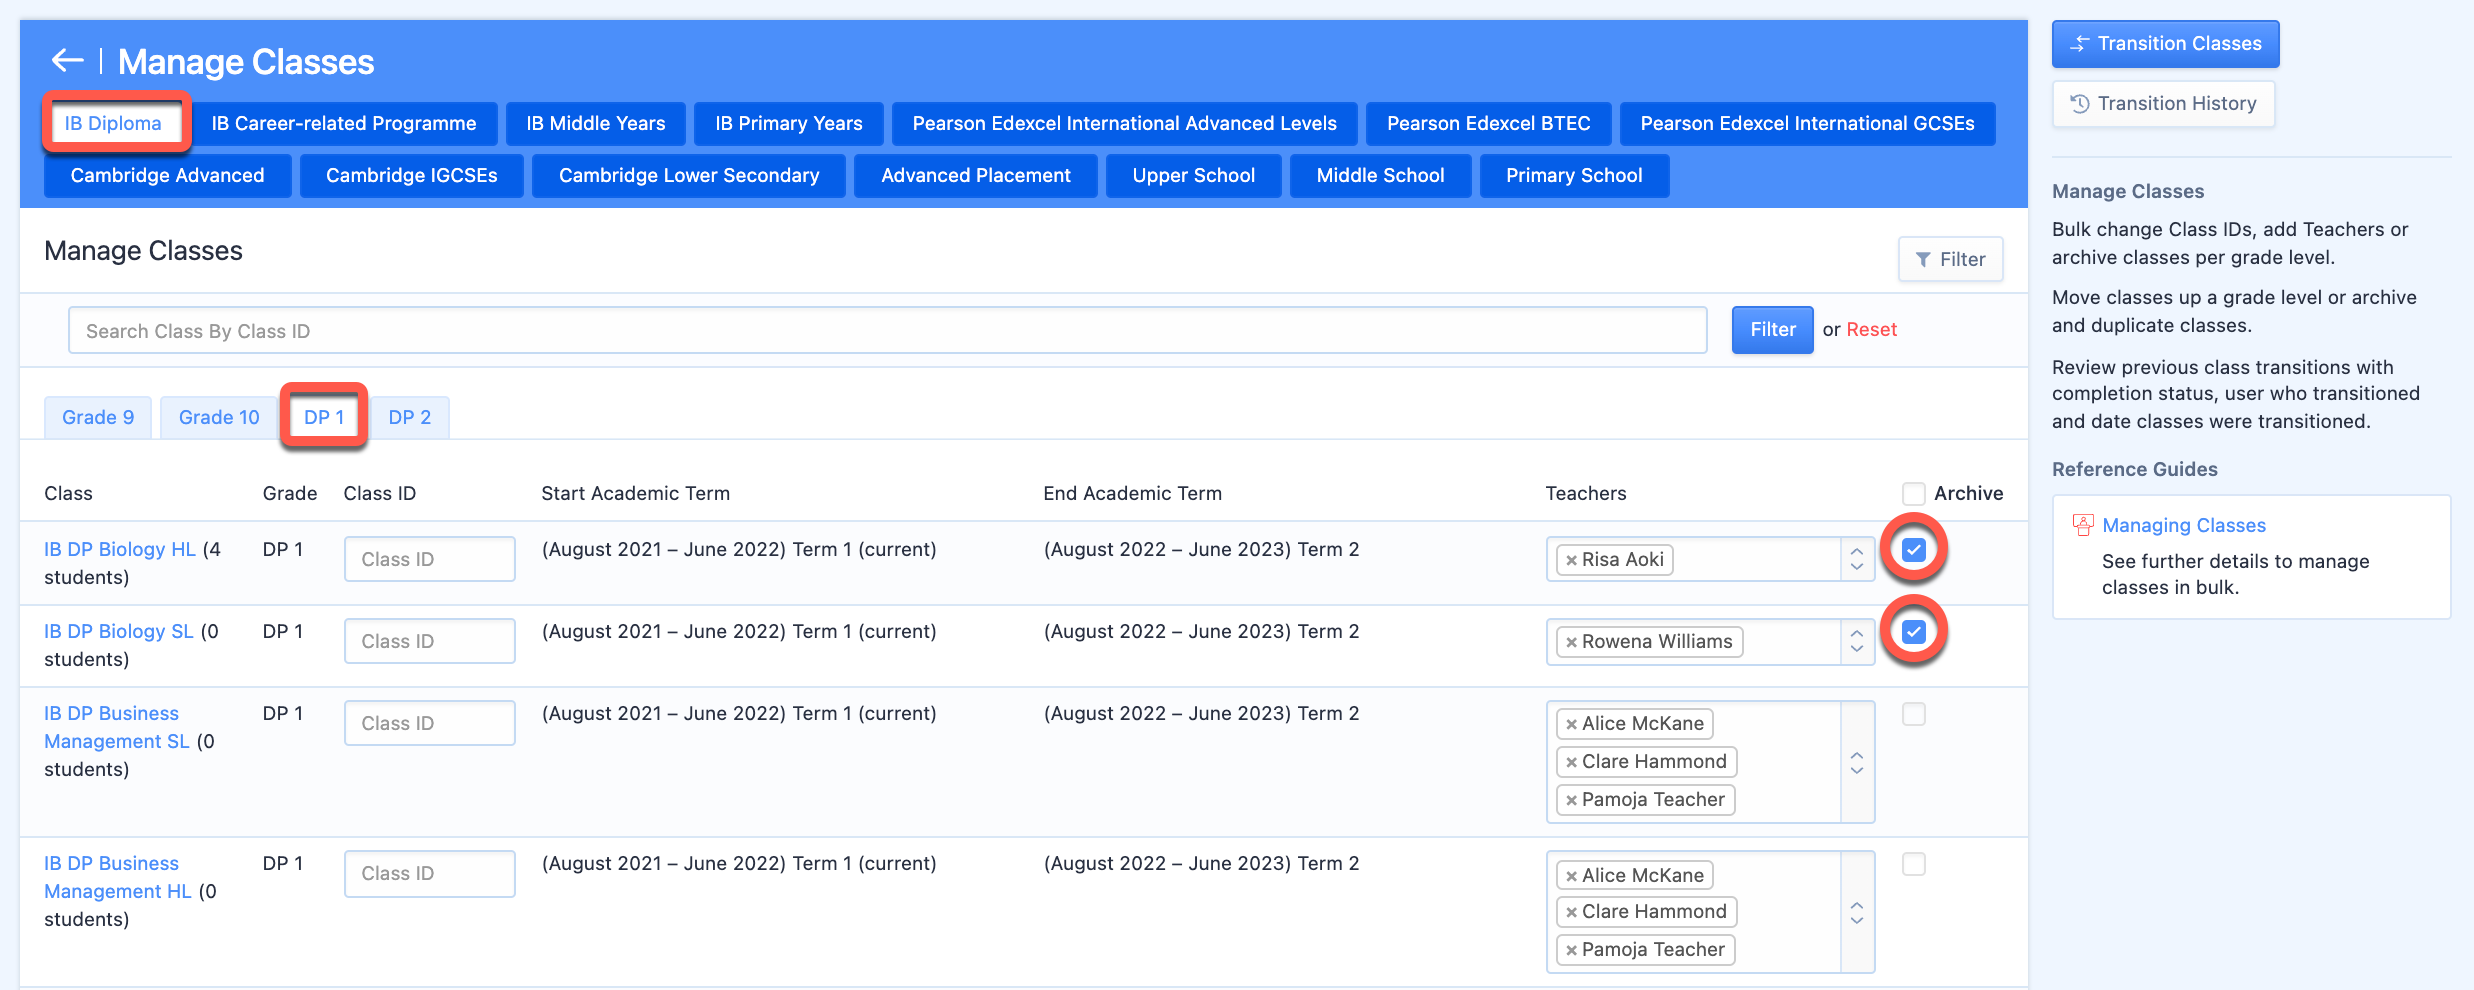The width and height of the screenshot is (2474, 990).
Task: Switch to Cambridge IGCSEs tab
Action: (412, 175)
